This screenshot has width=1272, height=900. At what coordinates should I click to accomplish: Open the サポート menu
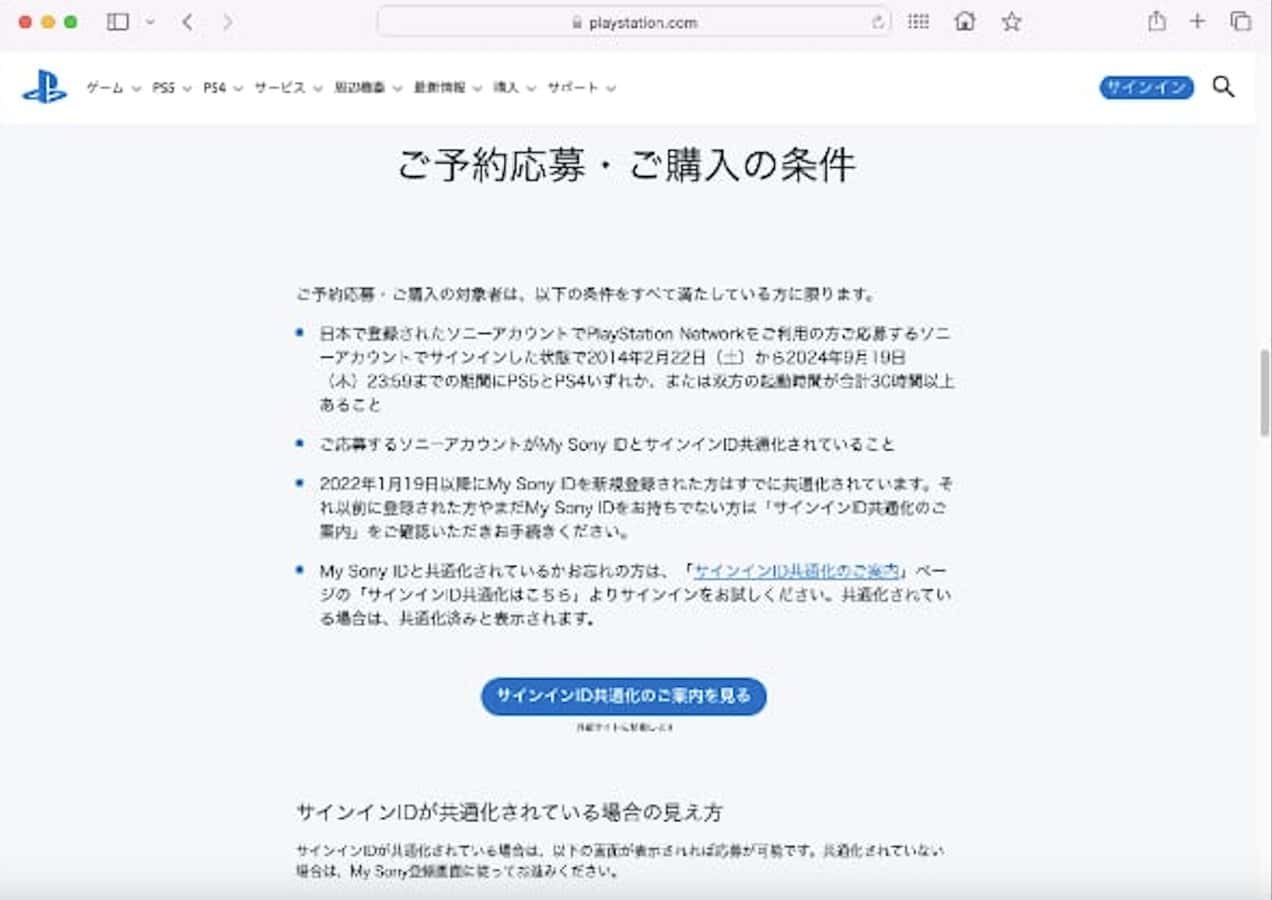coord(581,88)
